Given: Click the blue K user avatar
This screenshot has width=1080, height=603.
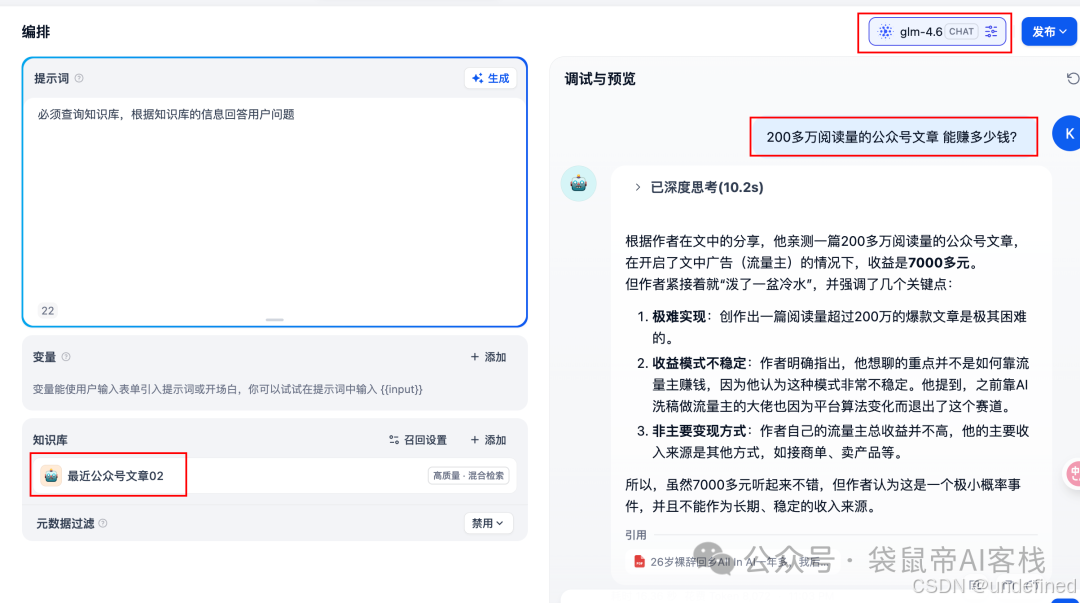Looking at the screenshot, I should point(1067,132).
